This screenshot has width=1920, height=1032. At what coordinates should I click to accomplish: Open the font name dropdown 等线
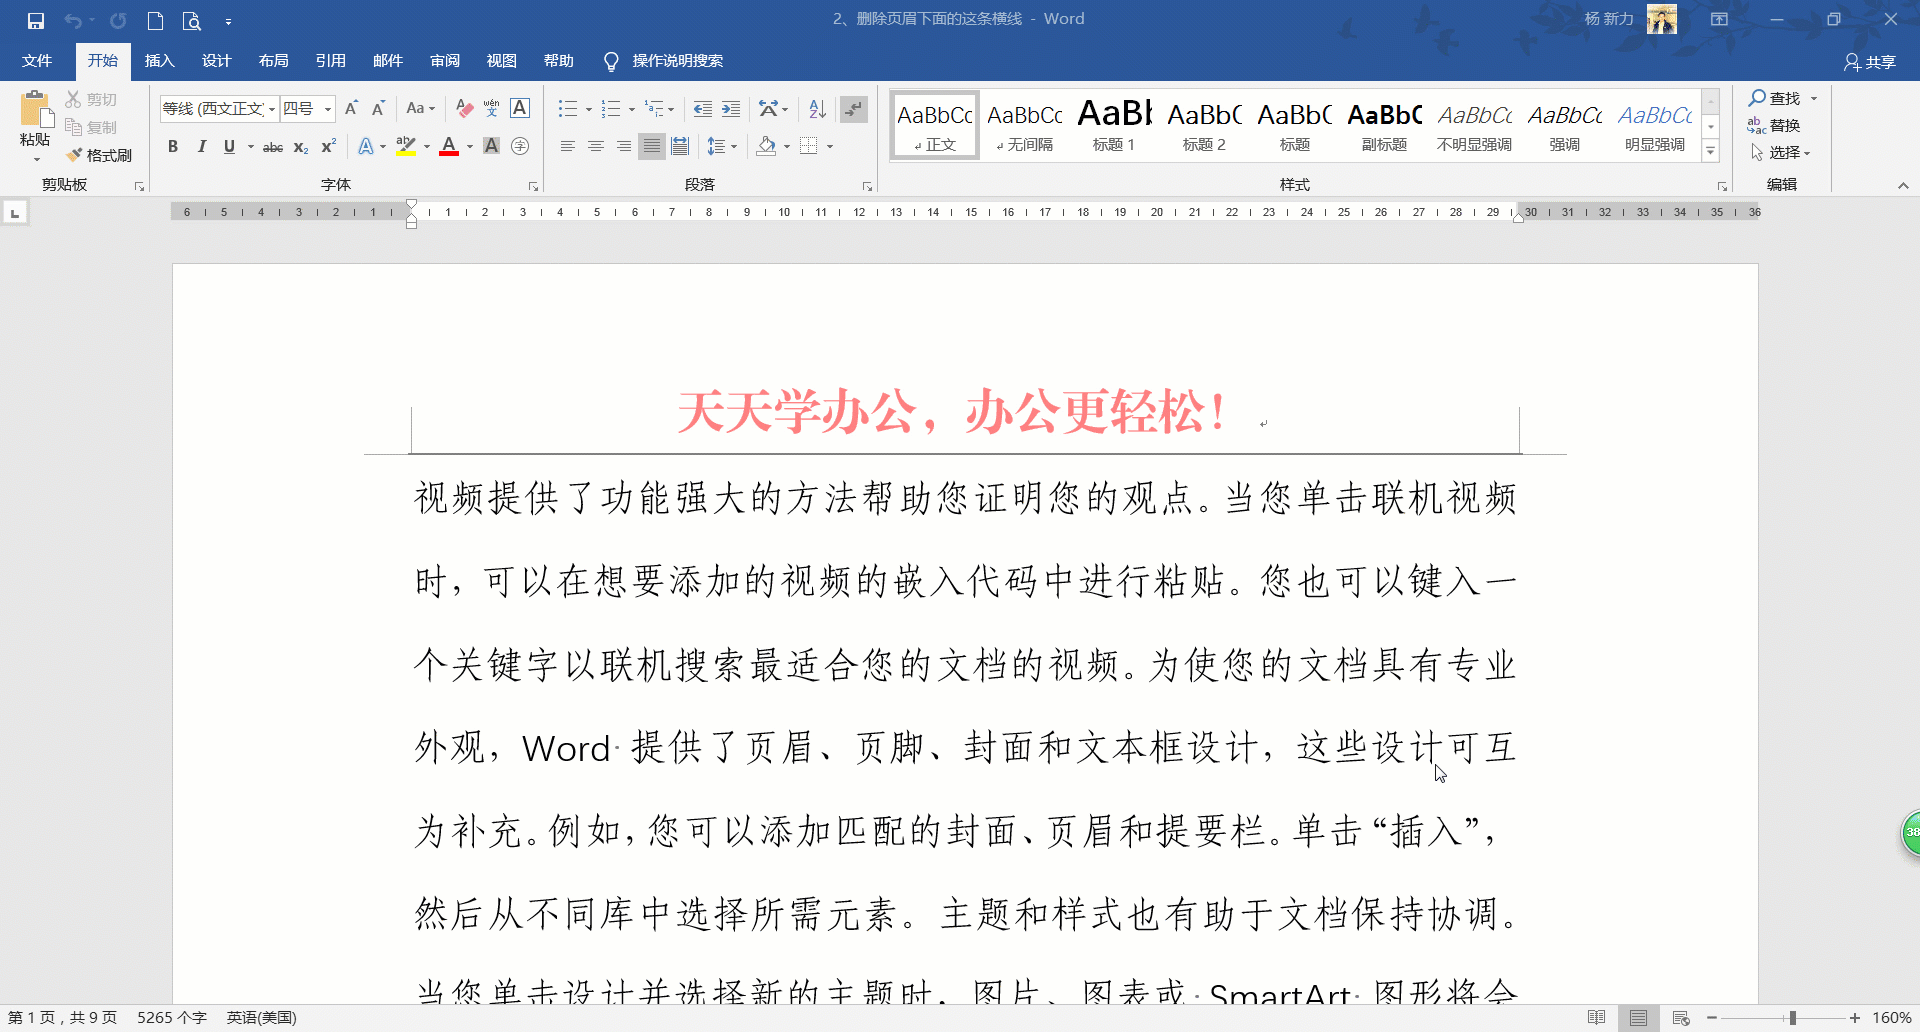point(271,109)
